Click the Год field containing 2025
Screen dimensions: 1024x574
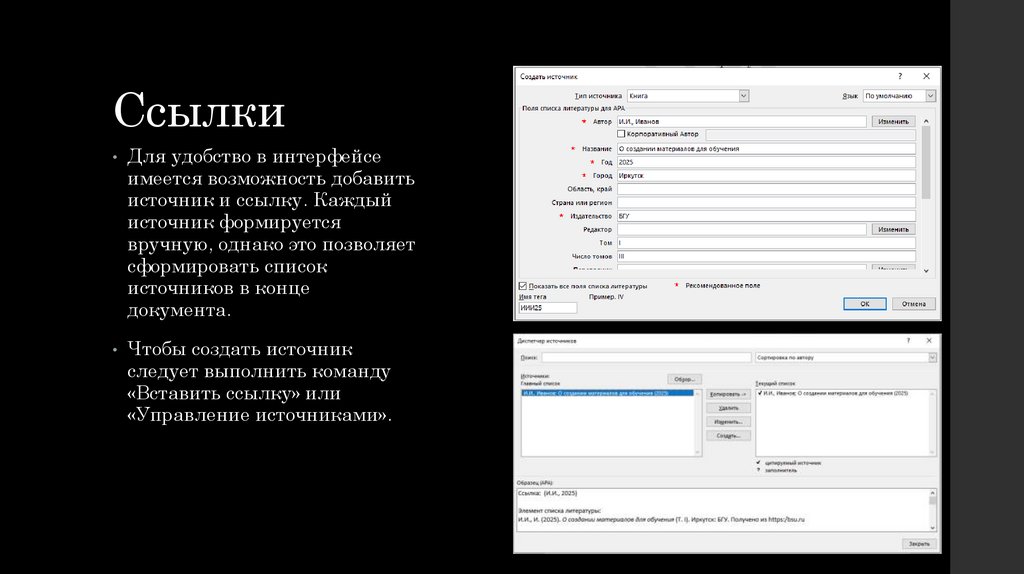[766, 162]
